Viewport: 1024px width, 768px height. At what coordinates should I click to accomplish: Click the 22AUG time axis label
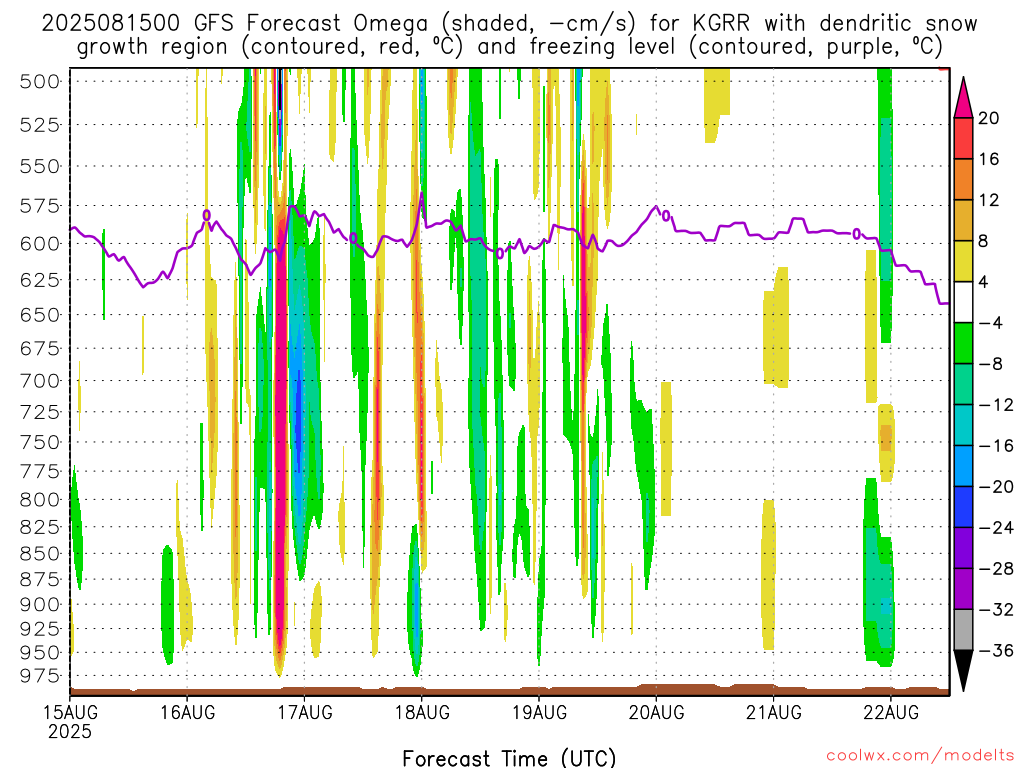(891, 712)
